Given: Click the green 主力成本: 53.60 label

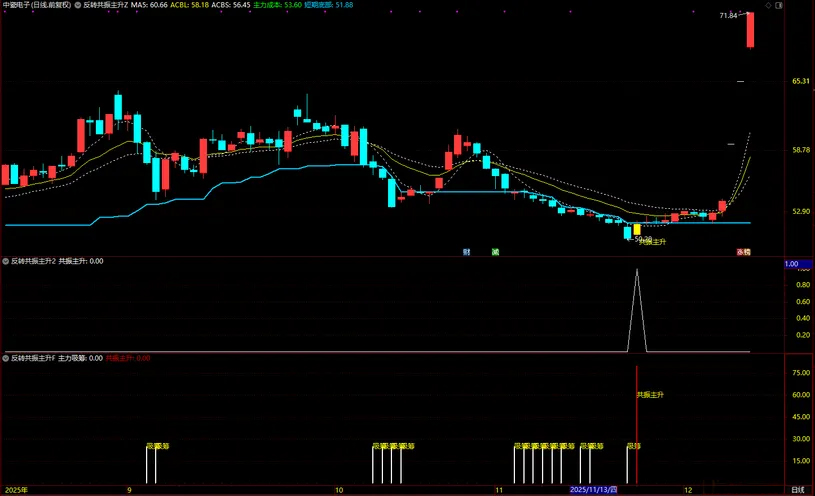Looking at the screenshot, I should point(277,5).
